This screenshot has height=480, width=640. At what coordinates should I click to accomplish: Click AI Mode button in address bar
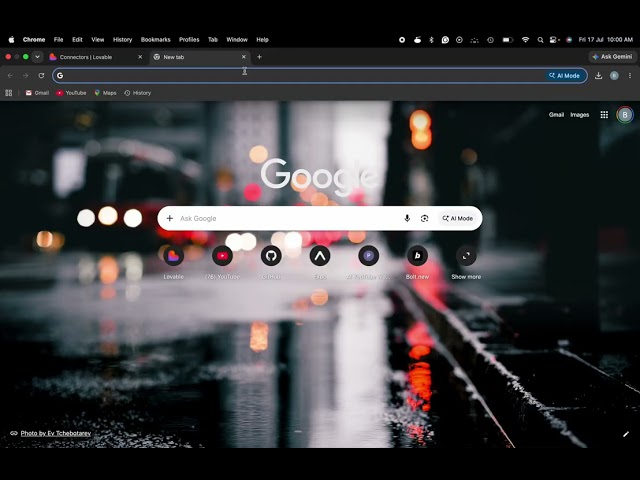(x=564, y=76)
